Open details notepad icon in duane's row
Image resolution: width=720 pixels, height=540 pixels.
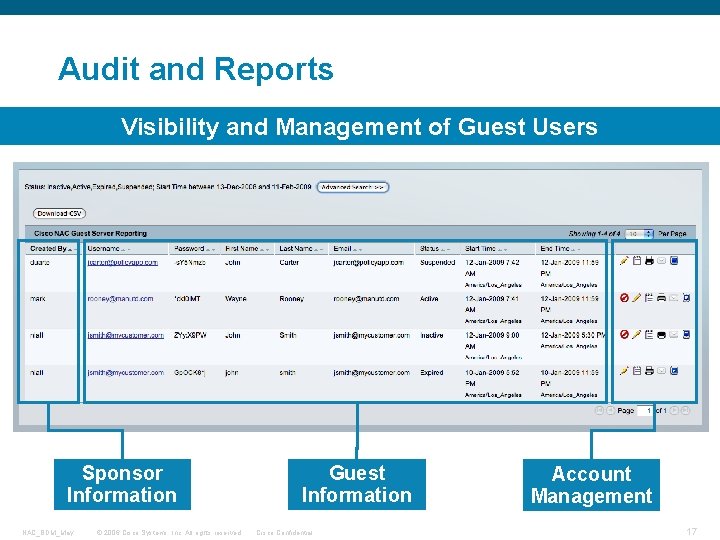(x=636, y=261)
